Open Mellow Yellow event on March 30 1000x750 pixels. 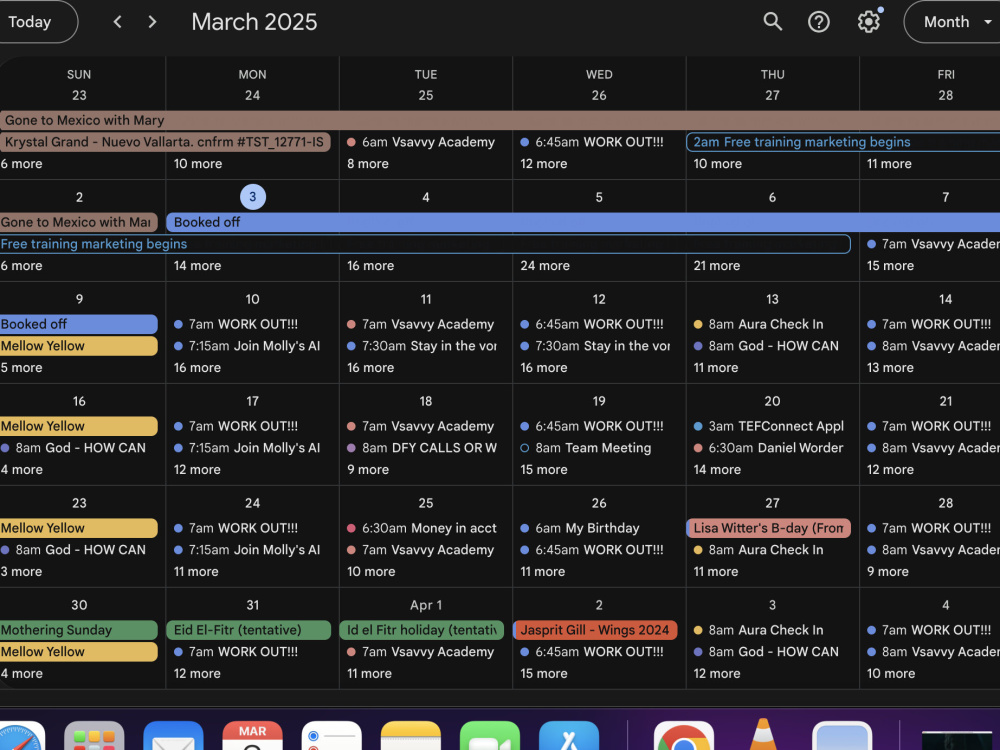tap(78, 652)
